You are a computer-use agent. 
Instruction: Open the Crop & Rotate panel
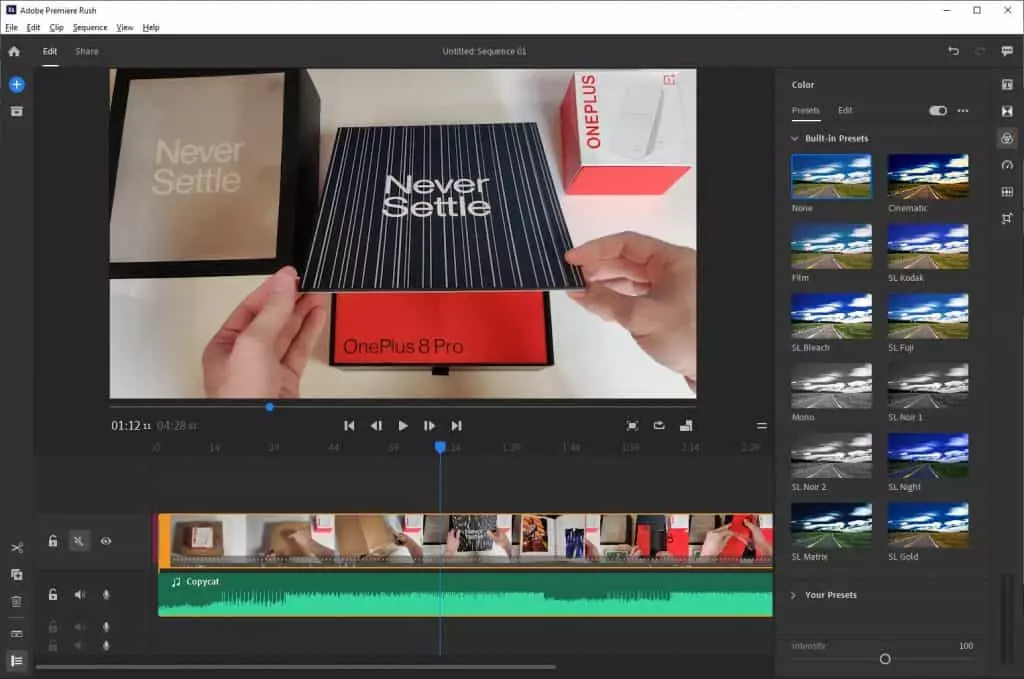coord(1011,219)
